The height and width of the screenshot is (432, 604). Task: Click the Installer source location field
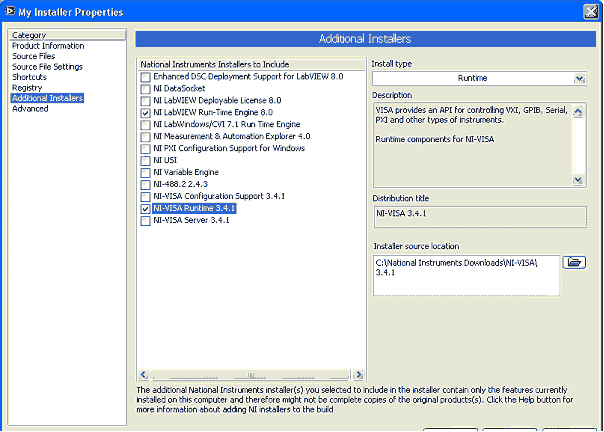(466, 276)
